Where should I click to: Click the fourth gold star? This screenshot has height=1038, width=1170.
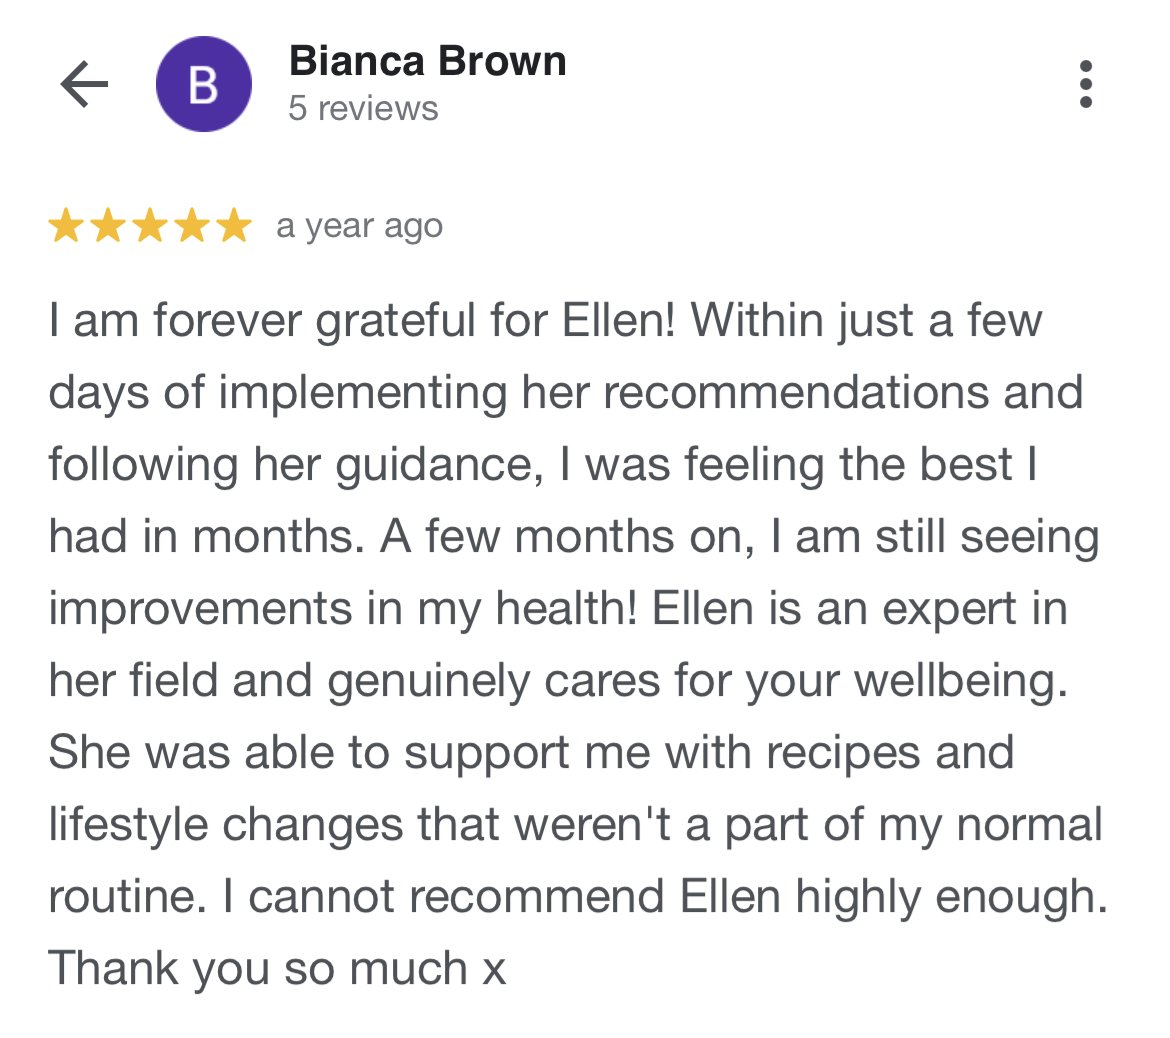tap(193, 225)
